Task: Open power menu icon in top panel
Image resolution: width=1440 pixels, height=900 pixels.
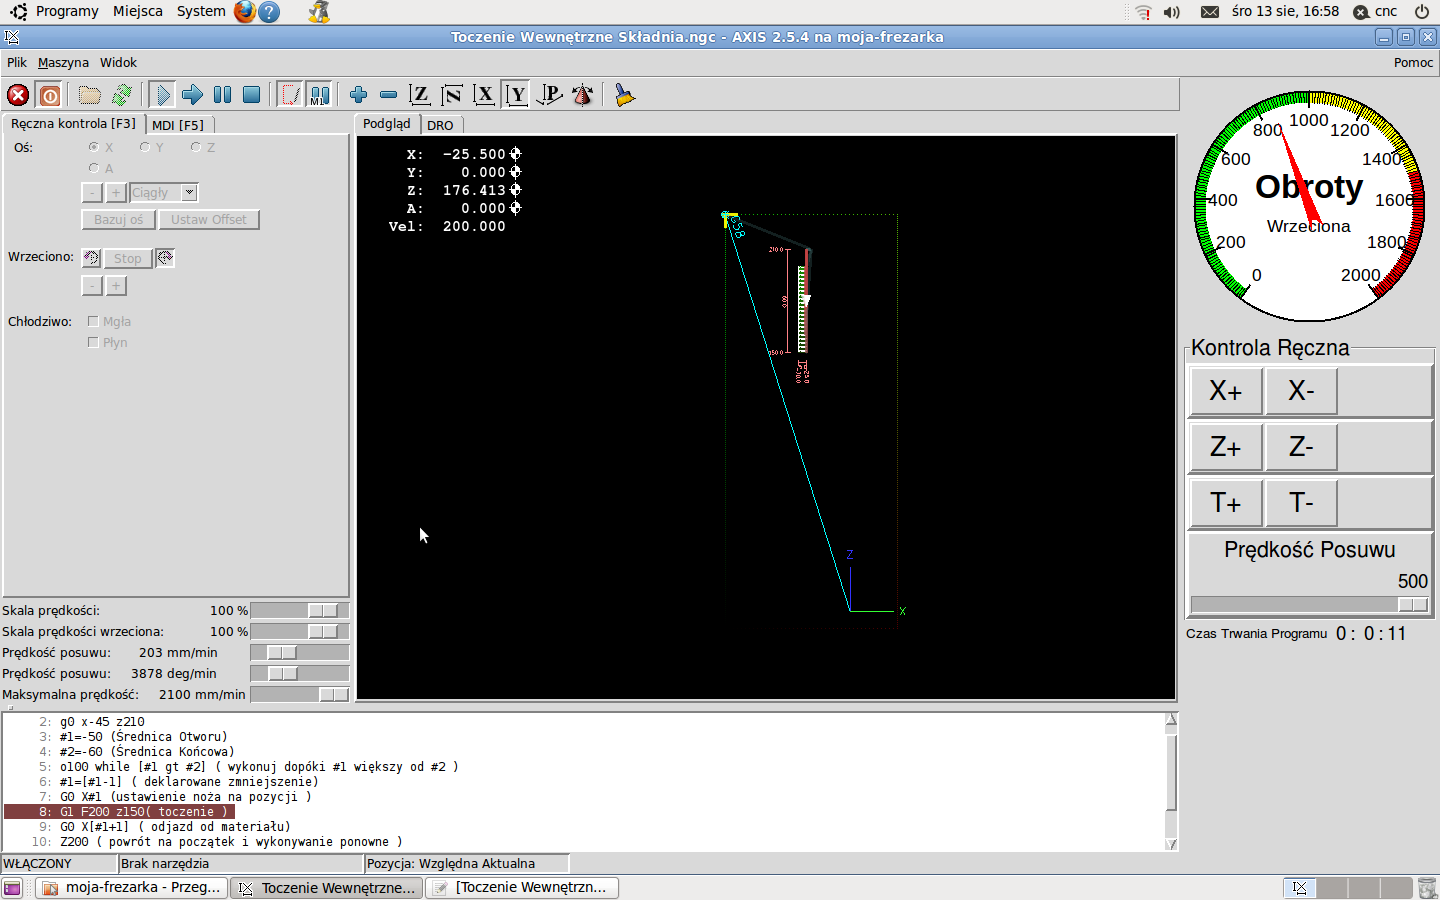Action: (x=1422, y=12)
